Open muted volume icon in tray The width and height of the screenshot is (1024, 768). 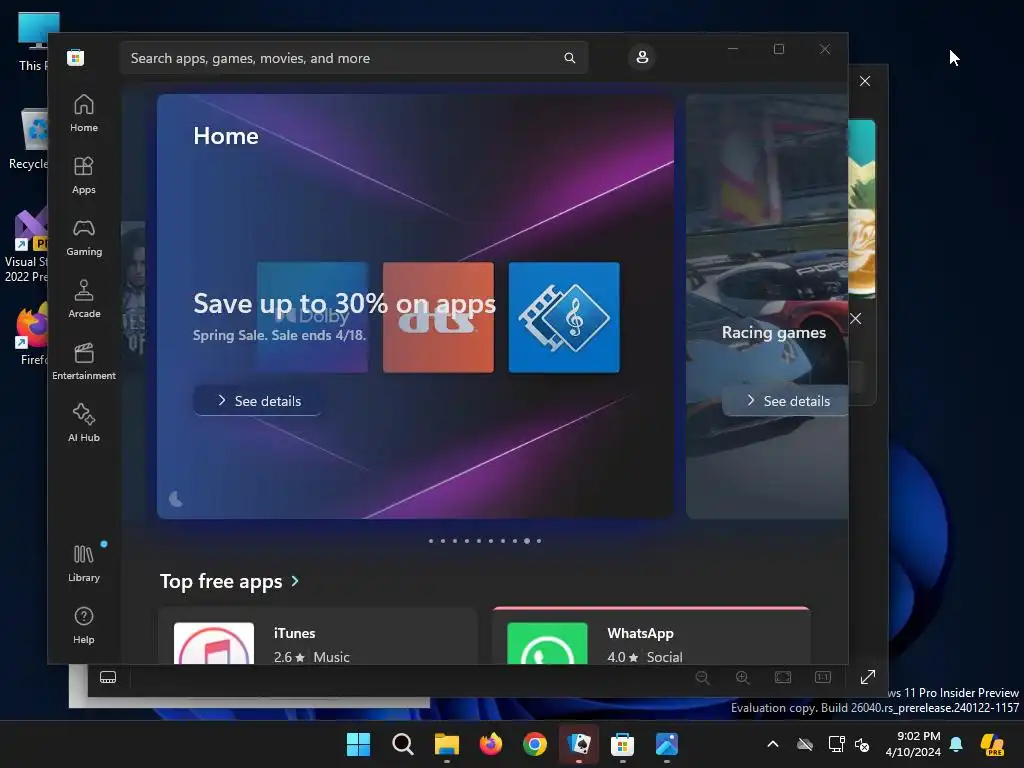(862, 744)
